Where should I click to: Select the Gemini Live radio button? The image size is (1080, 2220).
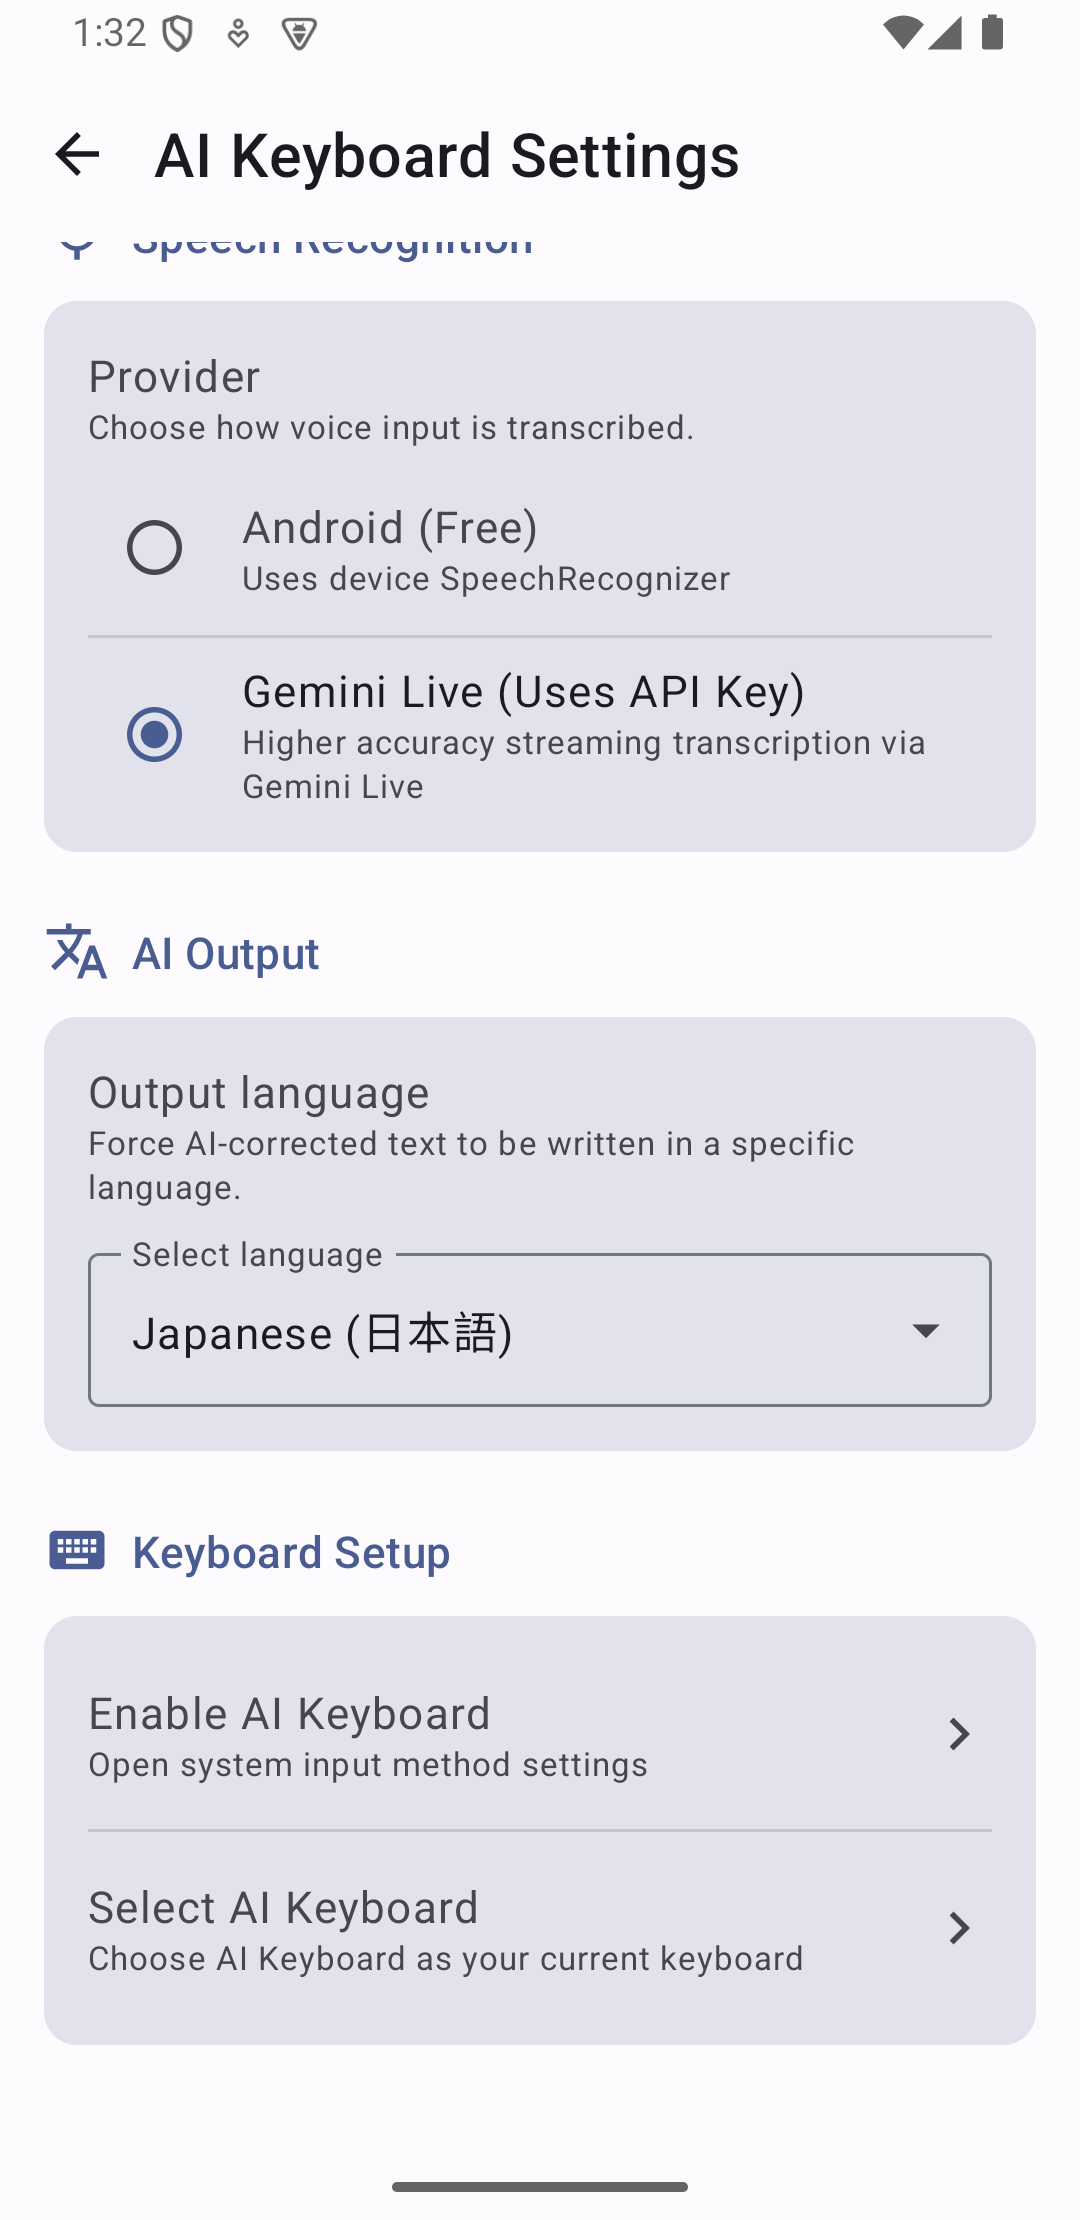(x=154, y=735)
